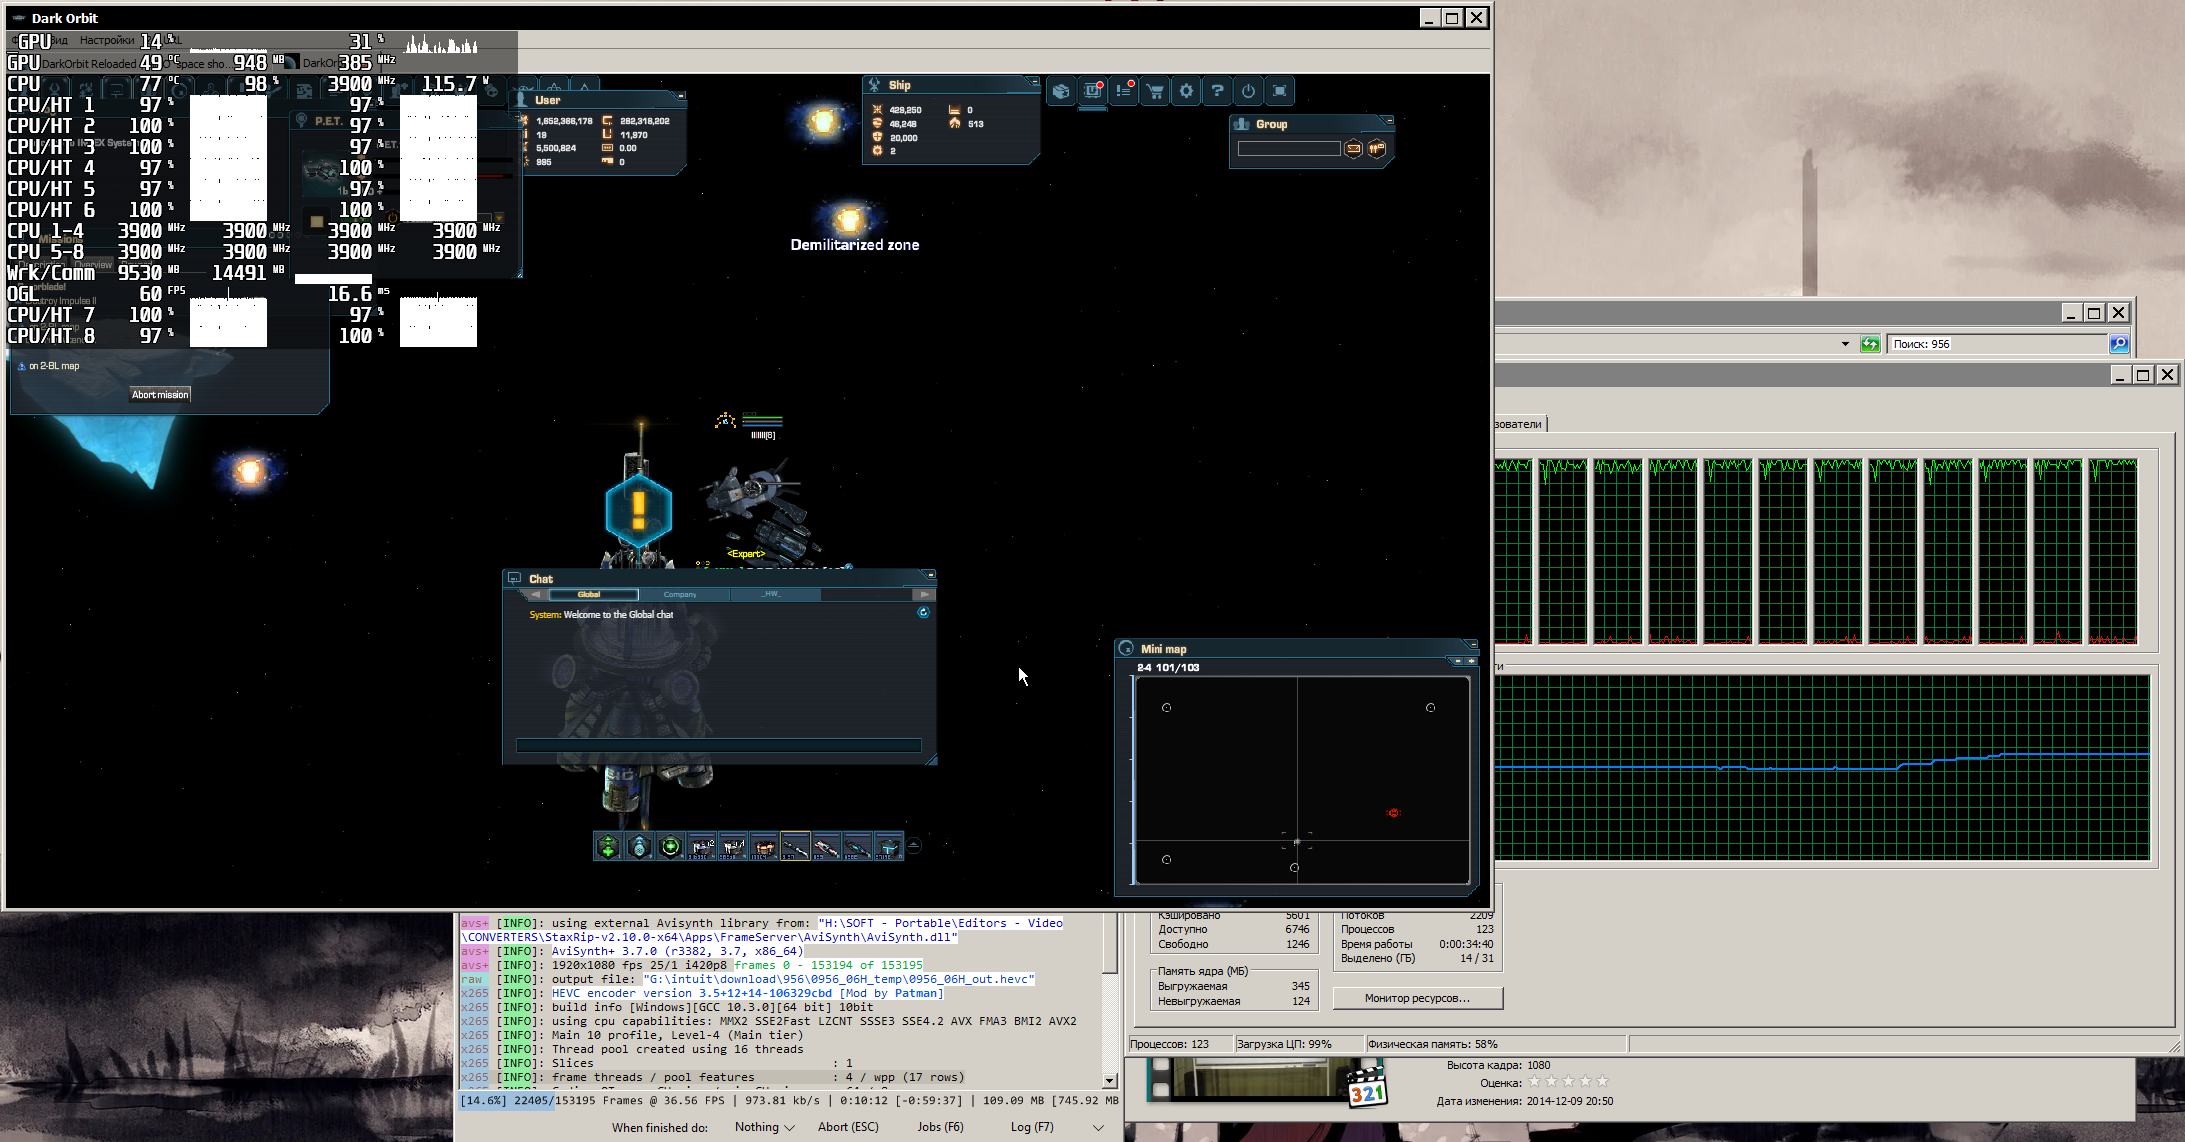Expand the hotbar with the up arrow
The width and height of the screenshot is (2185, 1142).
pos(913,845)
